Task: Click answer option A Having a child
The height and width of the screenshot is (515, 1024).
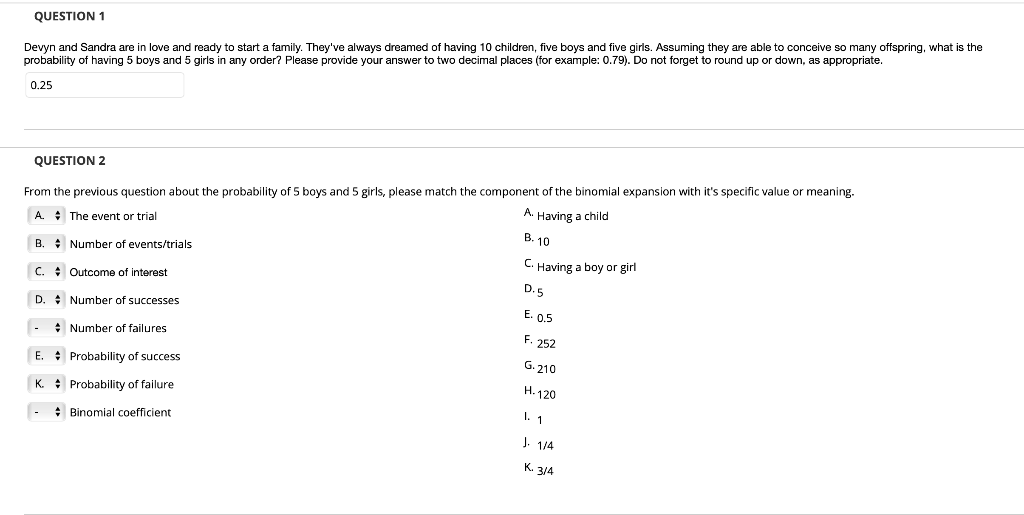Action: pyautogui.click(x=572, y=216)
